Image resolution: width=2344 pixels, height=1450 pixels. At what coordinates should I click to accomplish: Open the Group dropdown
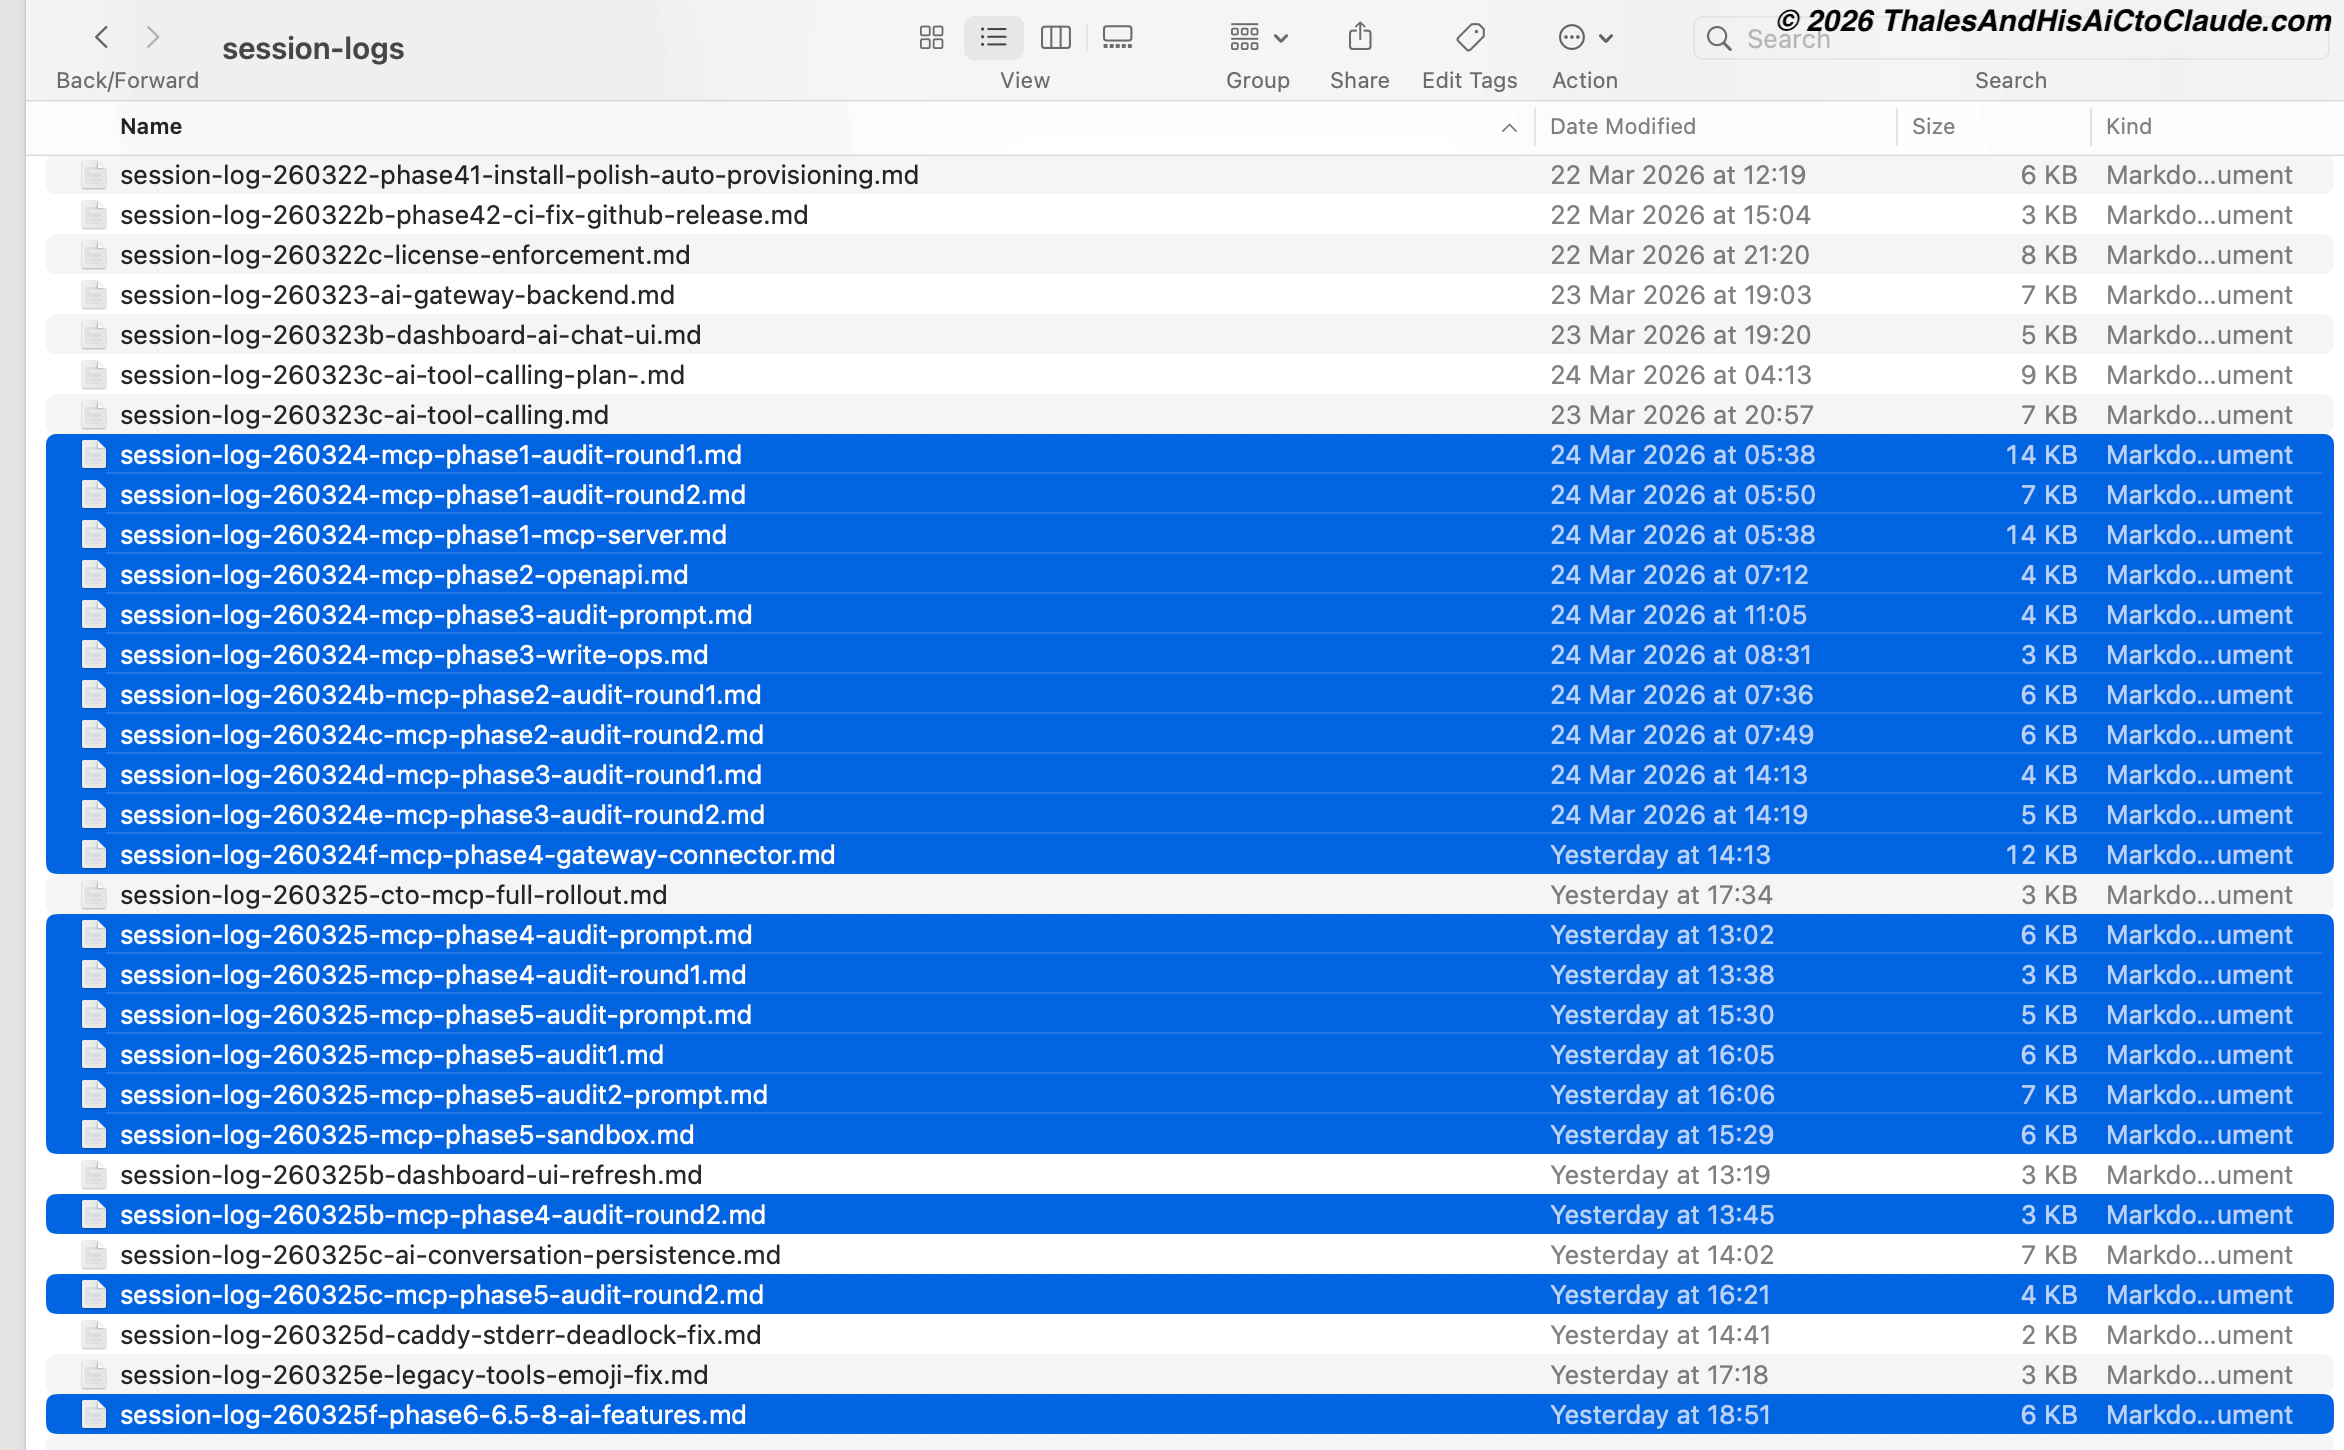point(1255,37)
